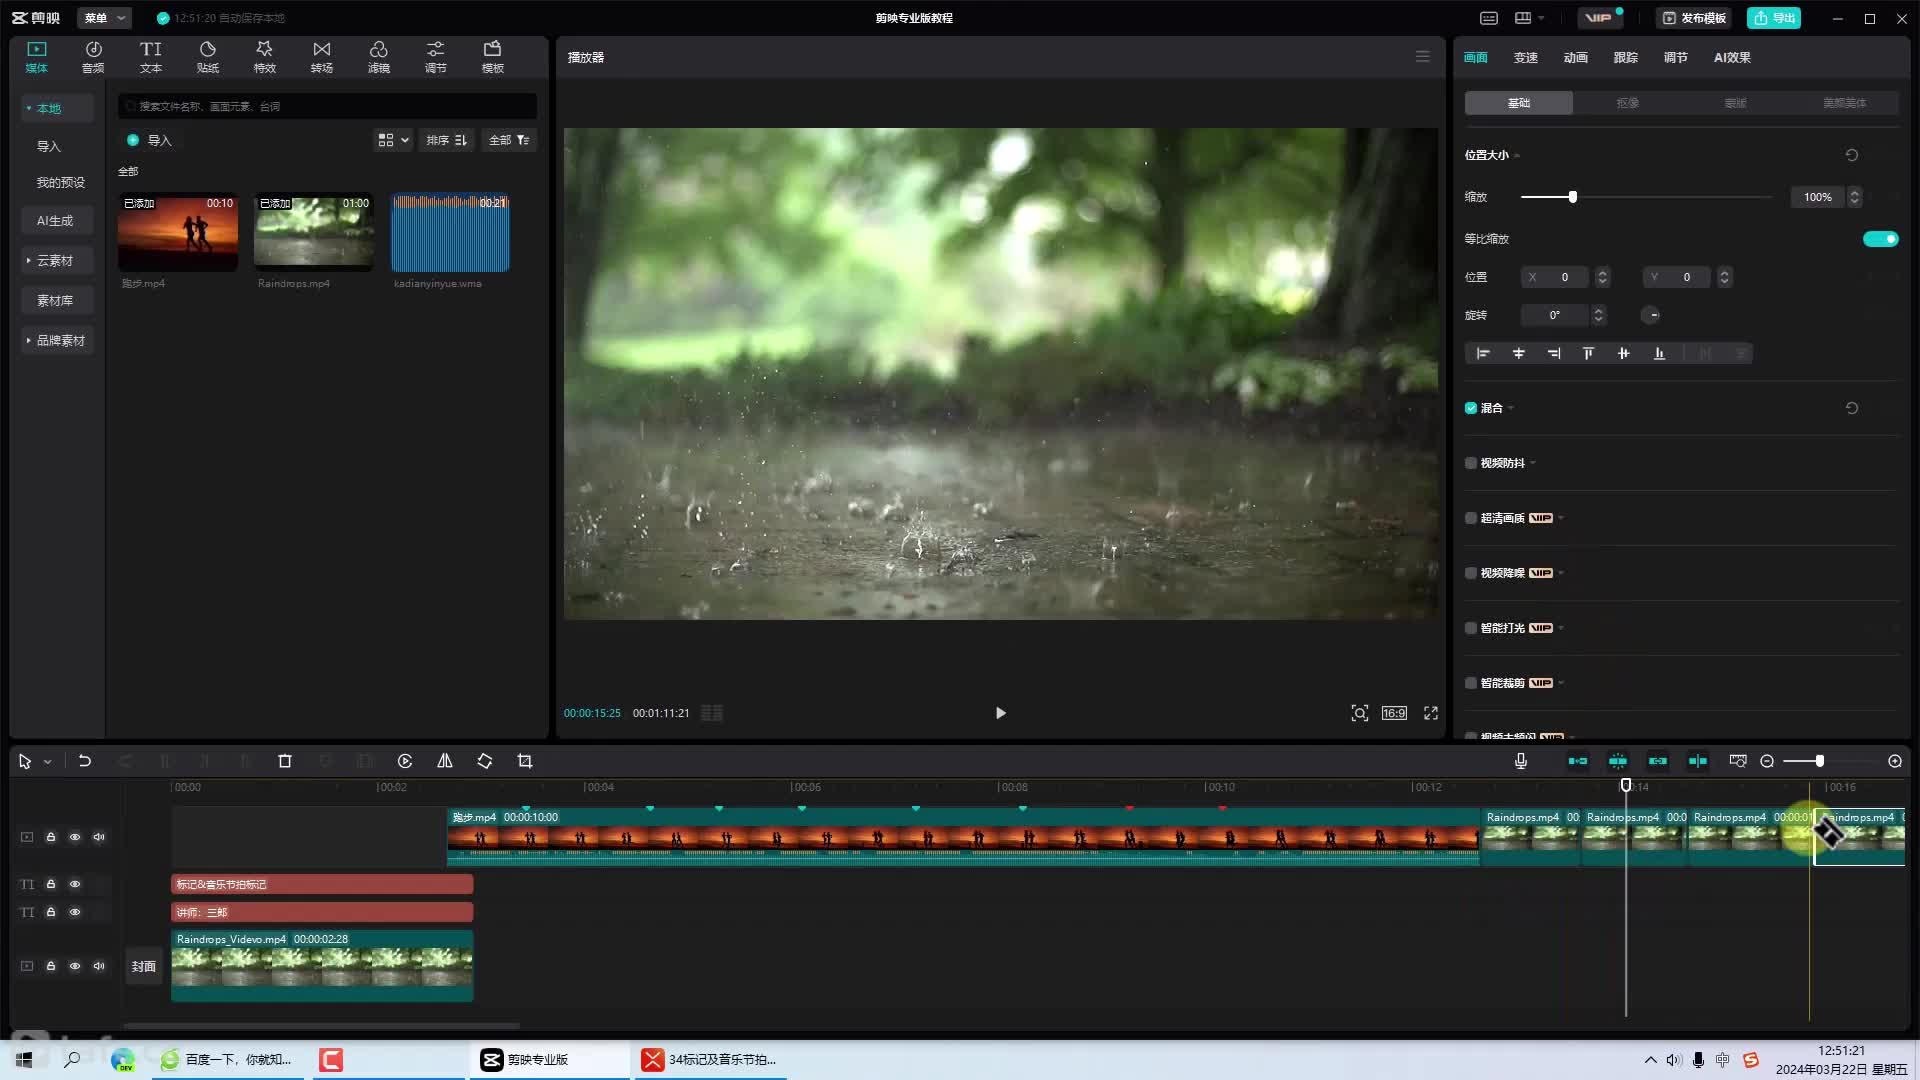Image resolution: width=1920 pixels, height=1080 pixels.
Task: Open the 排序 sort dropdown
Action: click(446, 140)
